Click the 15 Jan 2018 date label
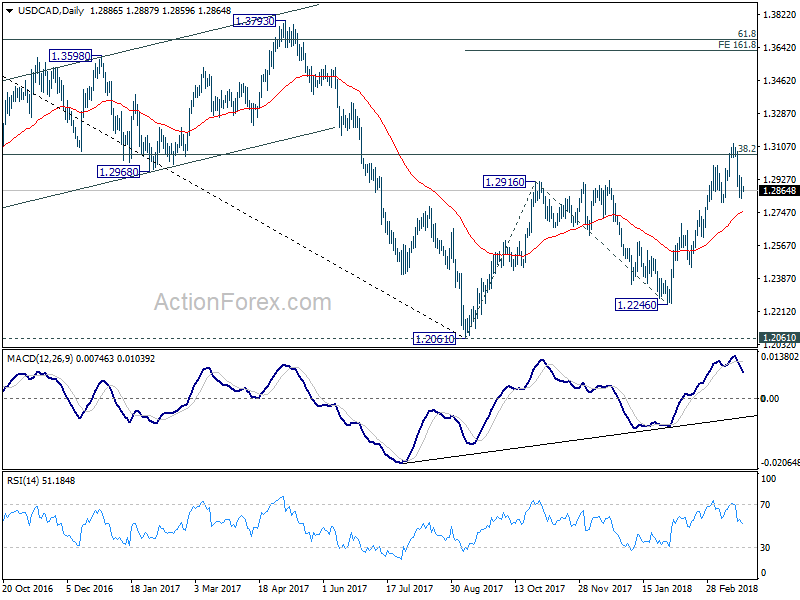Screen dimensions: 800x600 (x=667, y=588)
